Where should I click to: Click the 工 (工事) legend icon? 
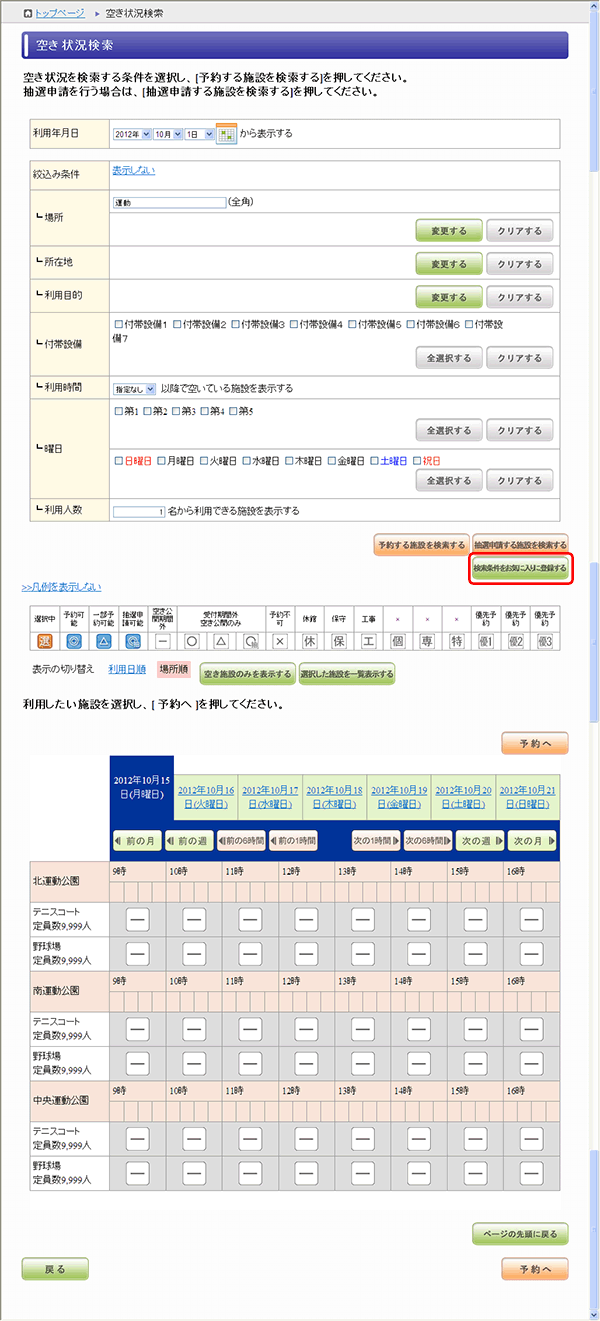coord(368,640)
